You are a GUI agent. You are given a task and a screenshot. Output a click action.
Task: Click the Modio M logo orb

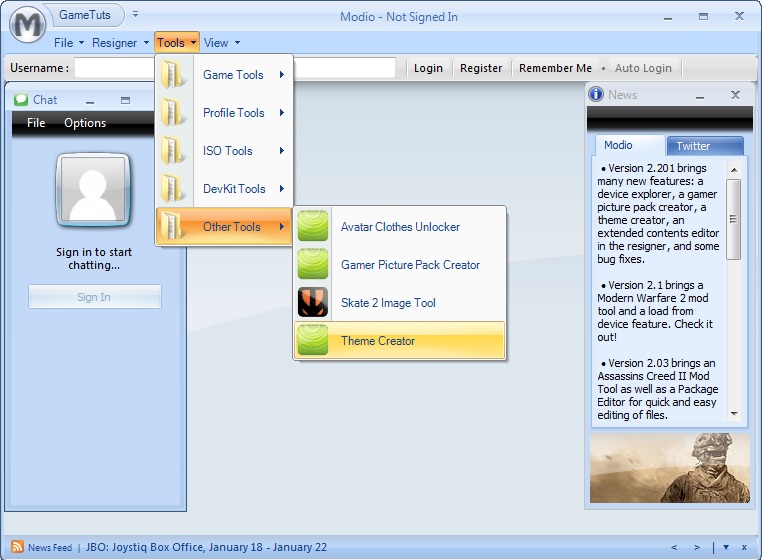(x=27, y=24)
